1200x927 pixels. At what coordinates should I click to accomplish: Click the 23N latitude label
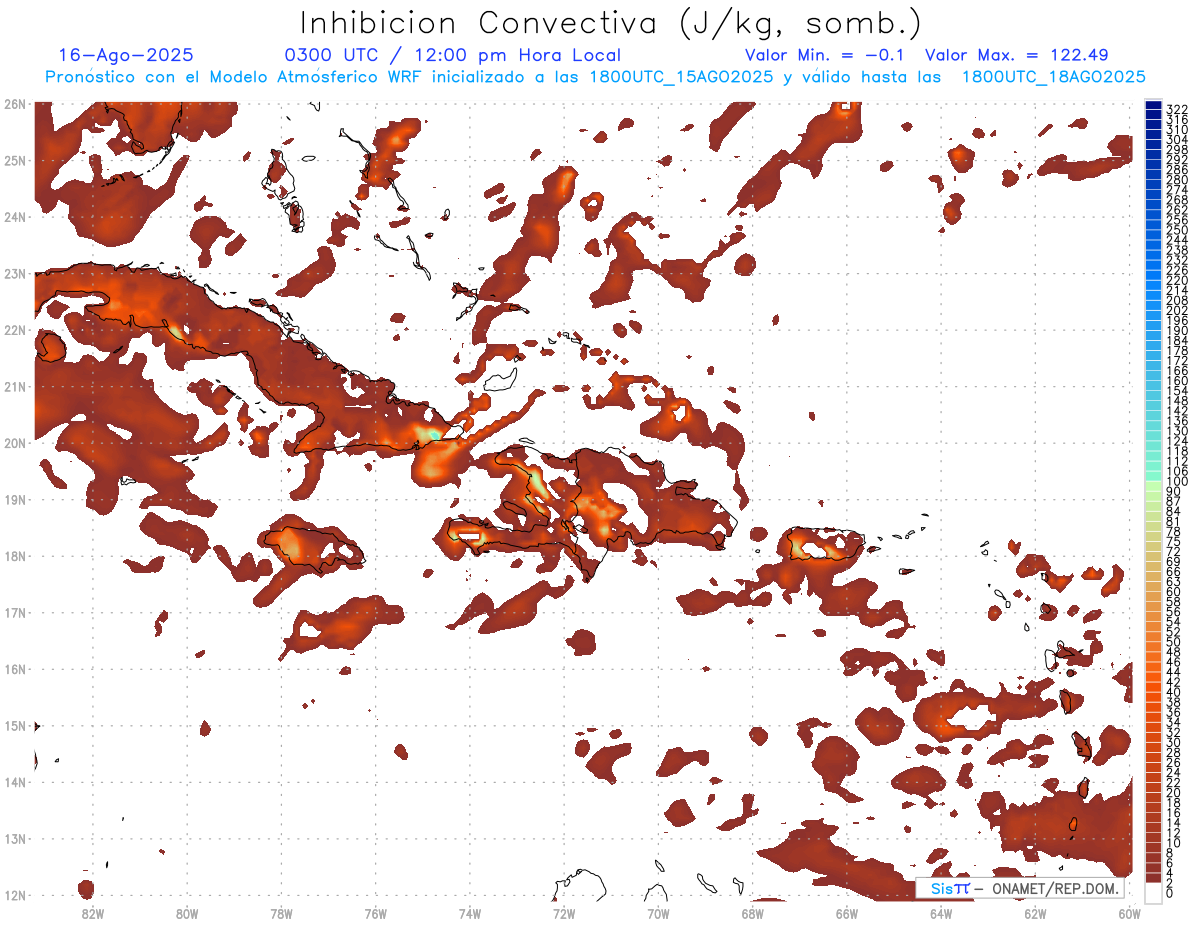coord(14,273)
